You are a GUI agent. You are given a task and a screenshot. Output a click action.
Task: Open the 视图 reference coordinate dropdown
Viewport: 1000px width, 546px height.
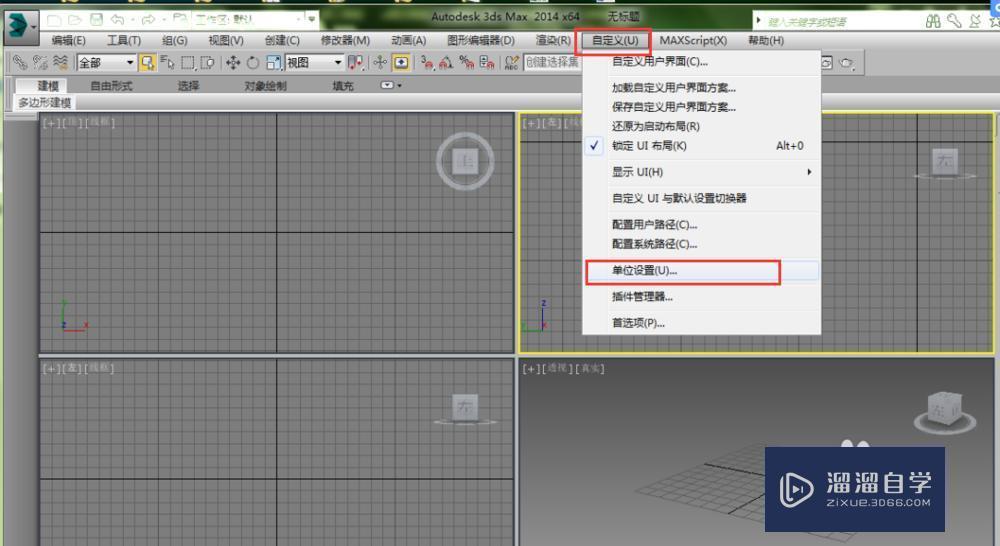point(314,63)
